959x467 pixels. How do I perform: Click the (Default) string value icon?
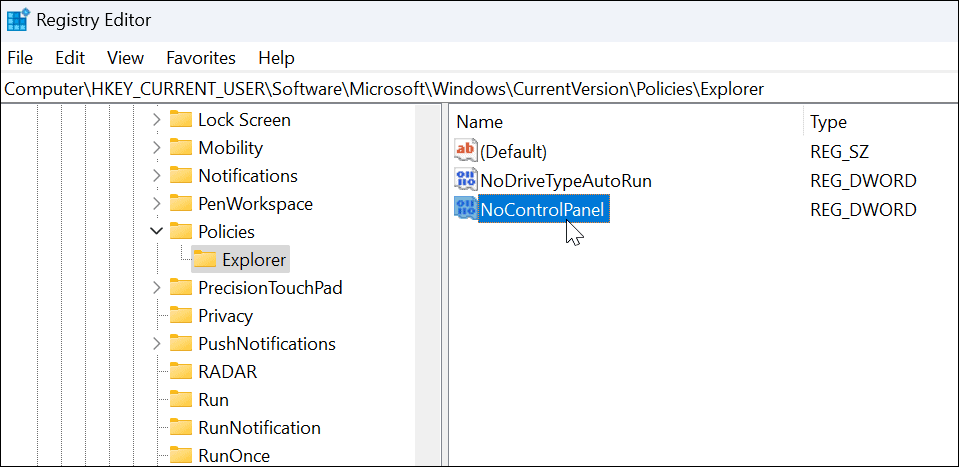(x=466, y=152)
